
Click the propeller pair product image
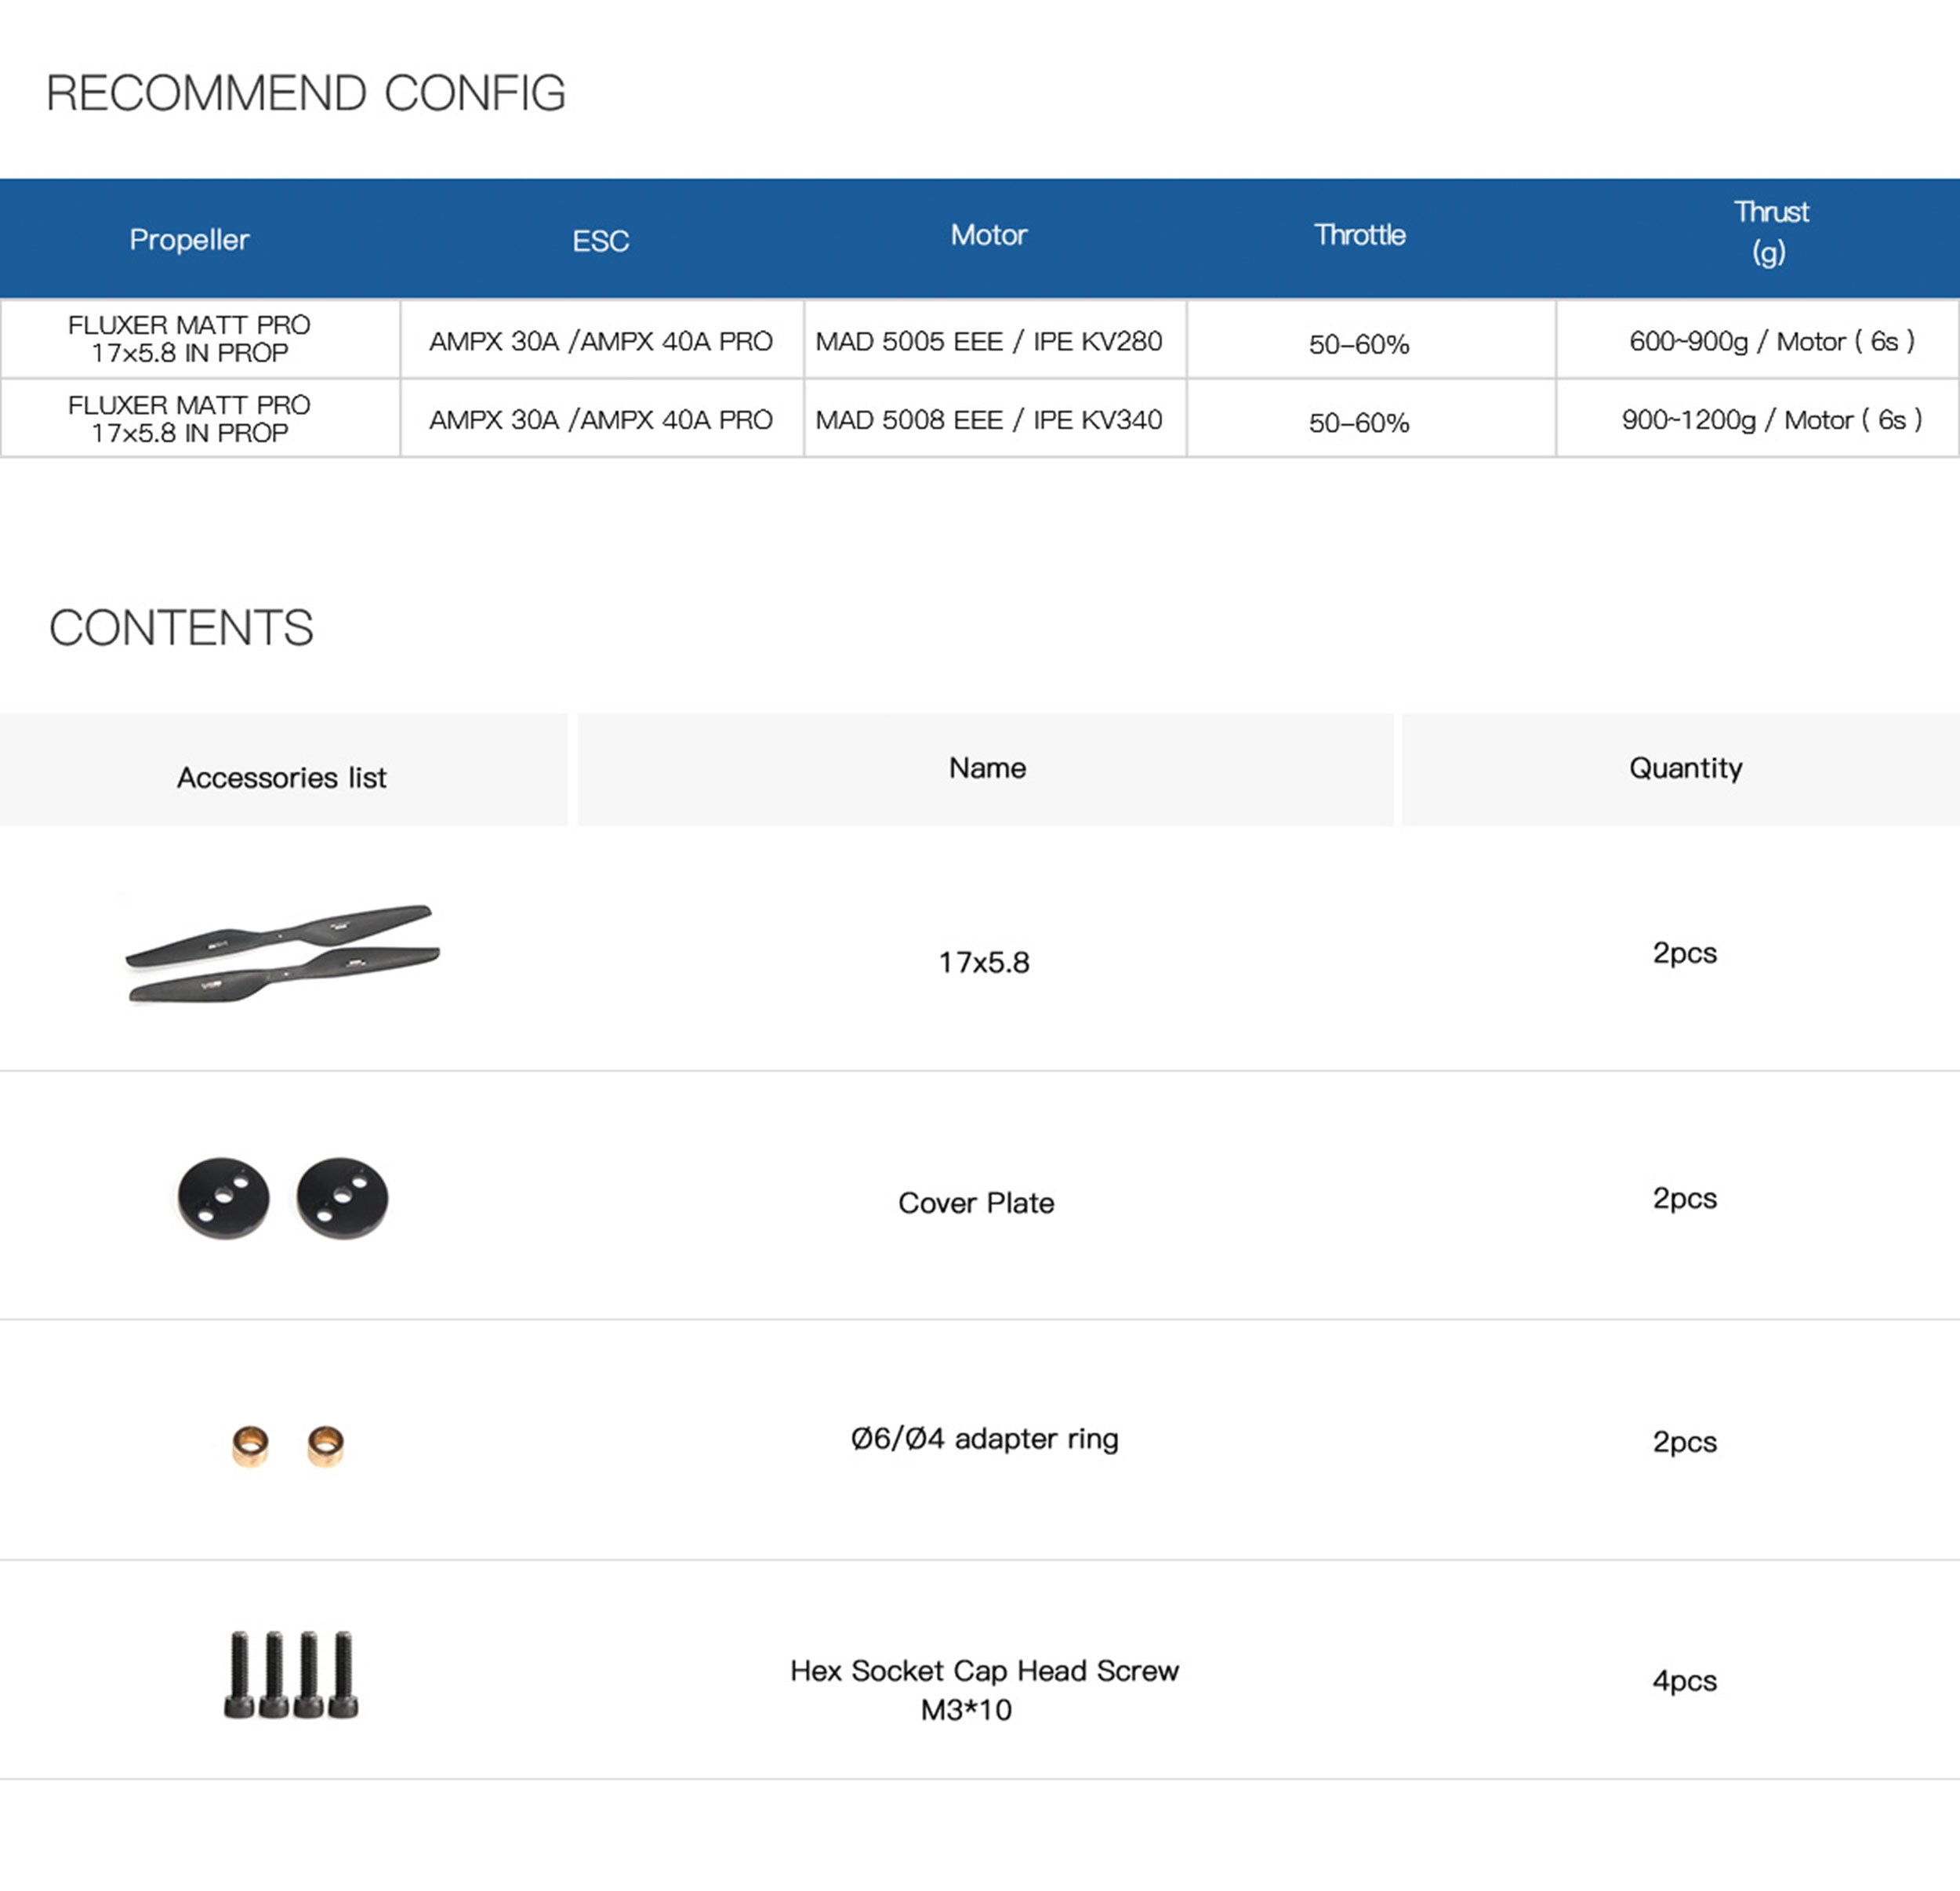282,953
